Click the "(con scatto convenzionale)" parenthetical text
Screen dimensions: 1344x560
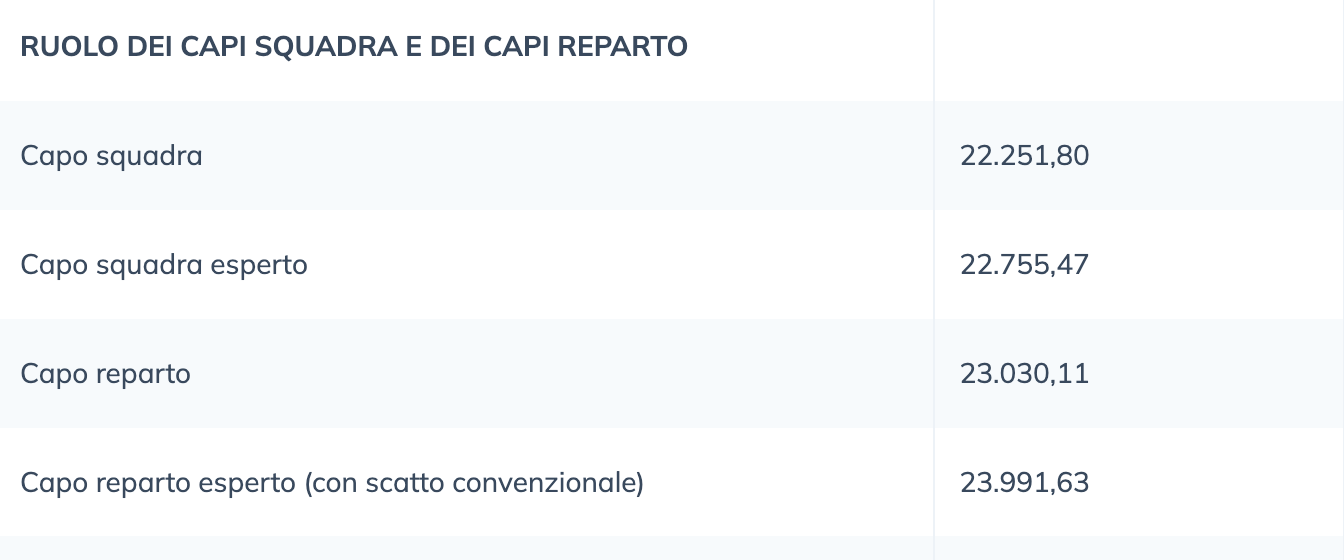474,484
